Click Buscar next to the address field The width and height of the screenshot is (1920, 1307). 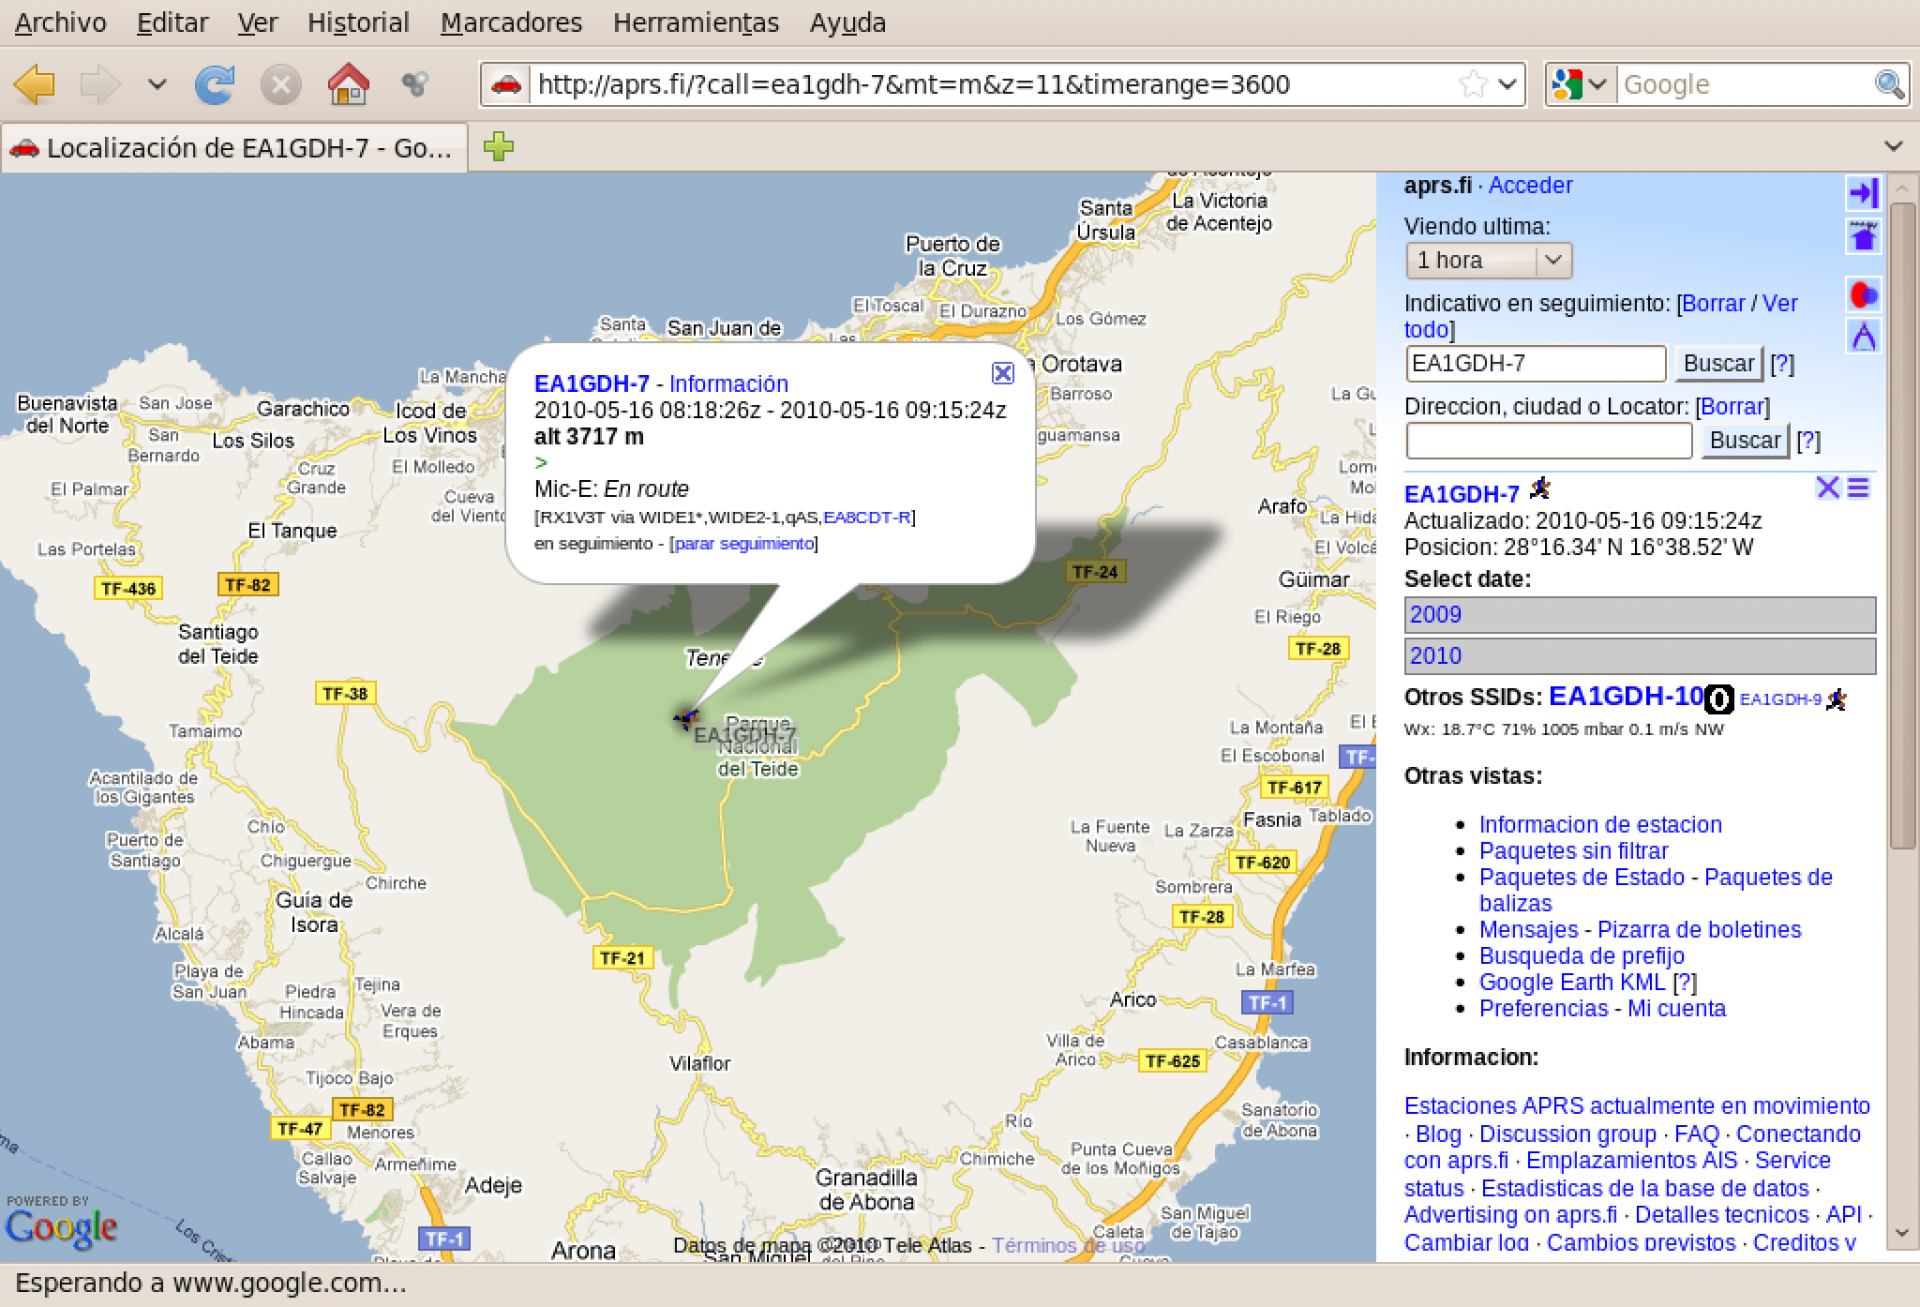[1745, 440]
